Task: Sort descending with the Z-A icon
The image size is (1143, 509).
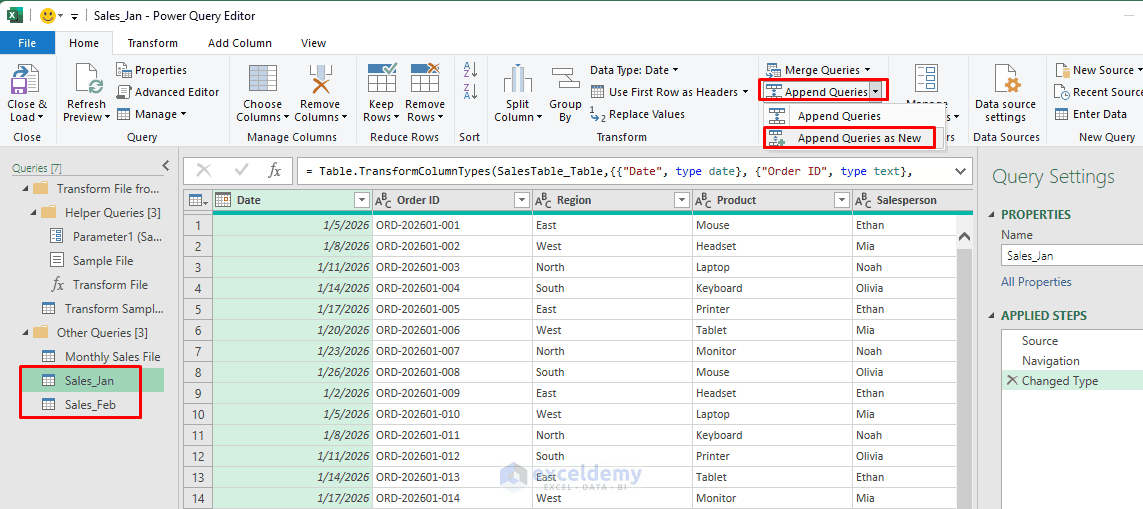Action: pos(470,92)
